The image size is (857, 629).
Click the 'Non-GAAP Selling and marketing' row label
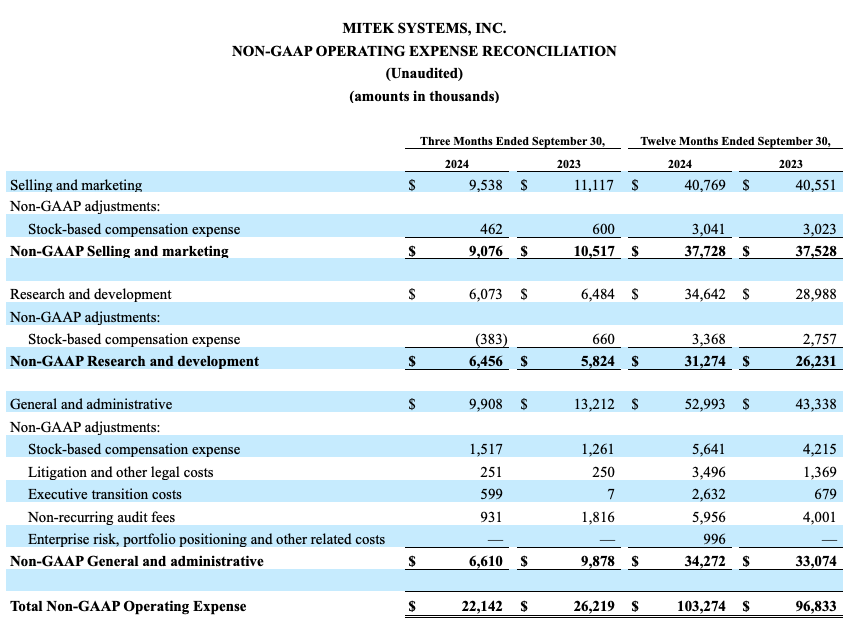click(119, 251)
